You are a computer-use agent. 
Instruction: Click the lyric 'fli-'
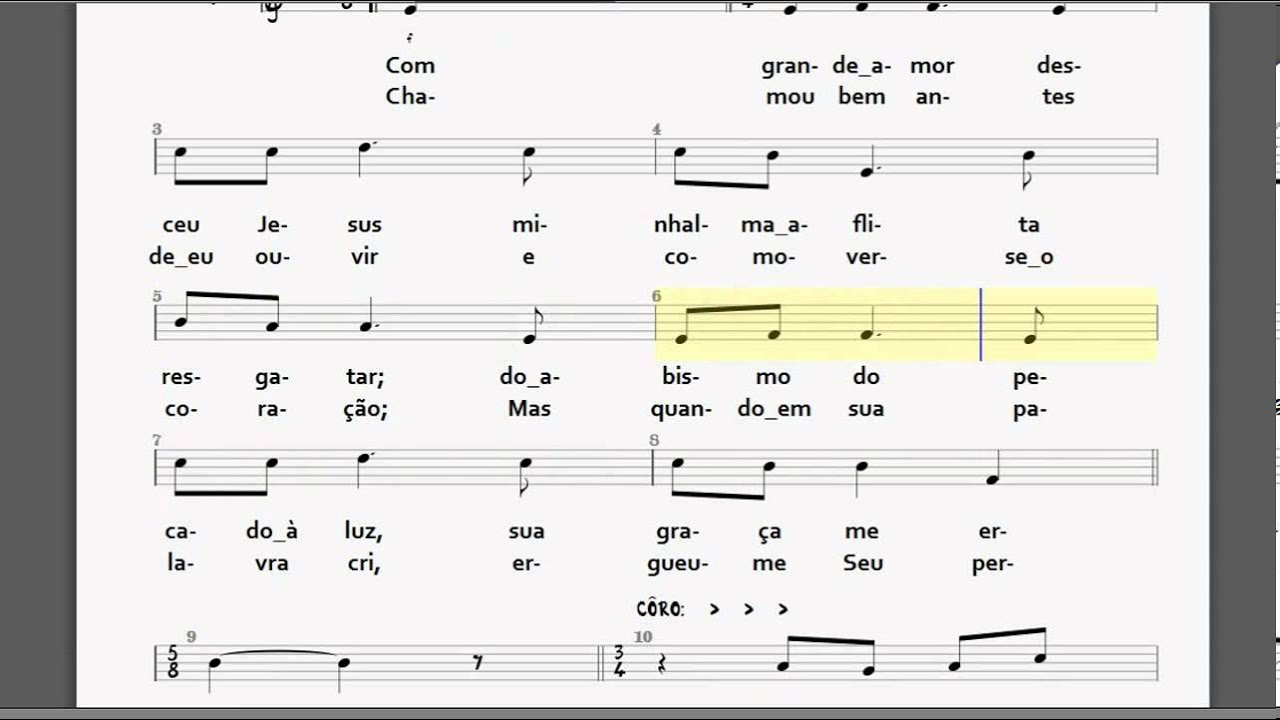click(866, 225)
